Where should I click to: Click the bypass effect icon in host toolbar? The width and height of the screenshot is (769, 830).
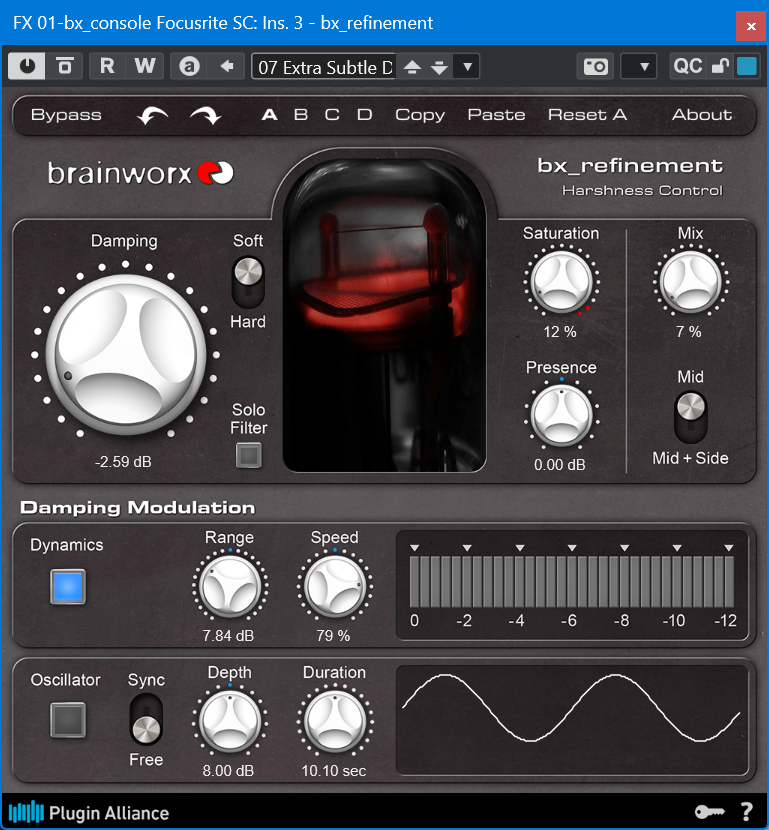[x=65, y=66]
